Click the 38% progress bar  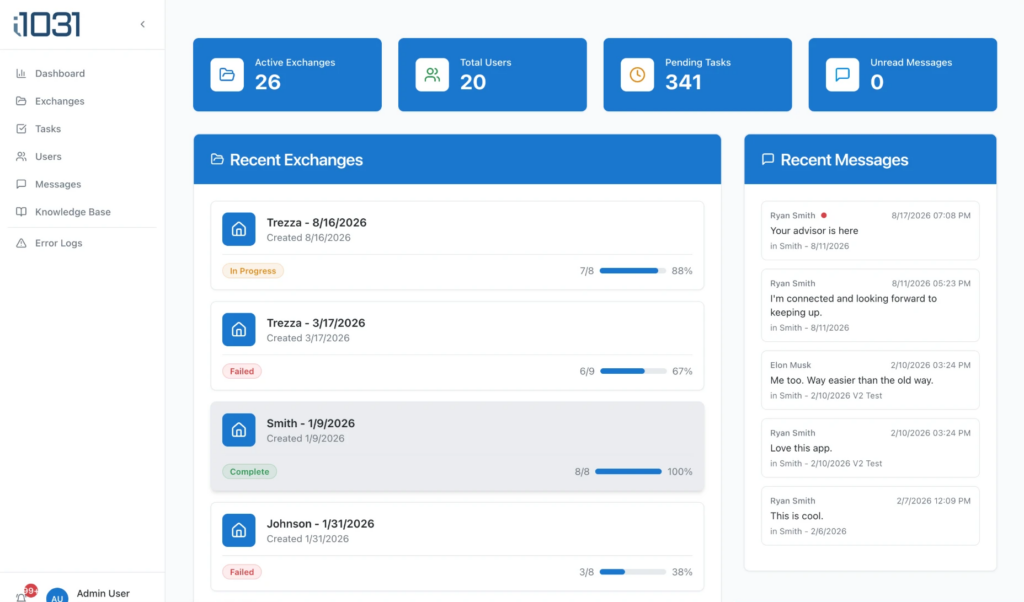[633, 573]
